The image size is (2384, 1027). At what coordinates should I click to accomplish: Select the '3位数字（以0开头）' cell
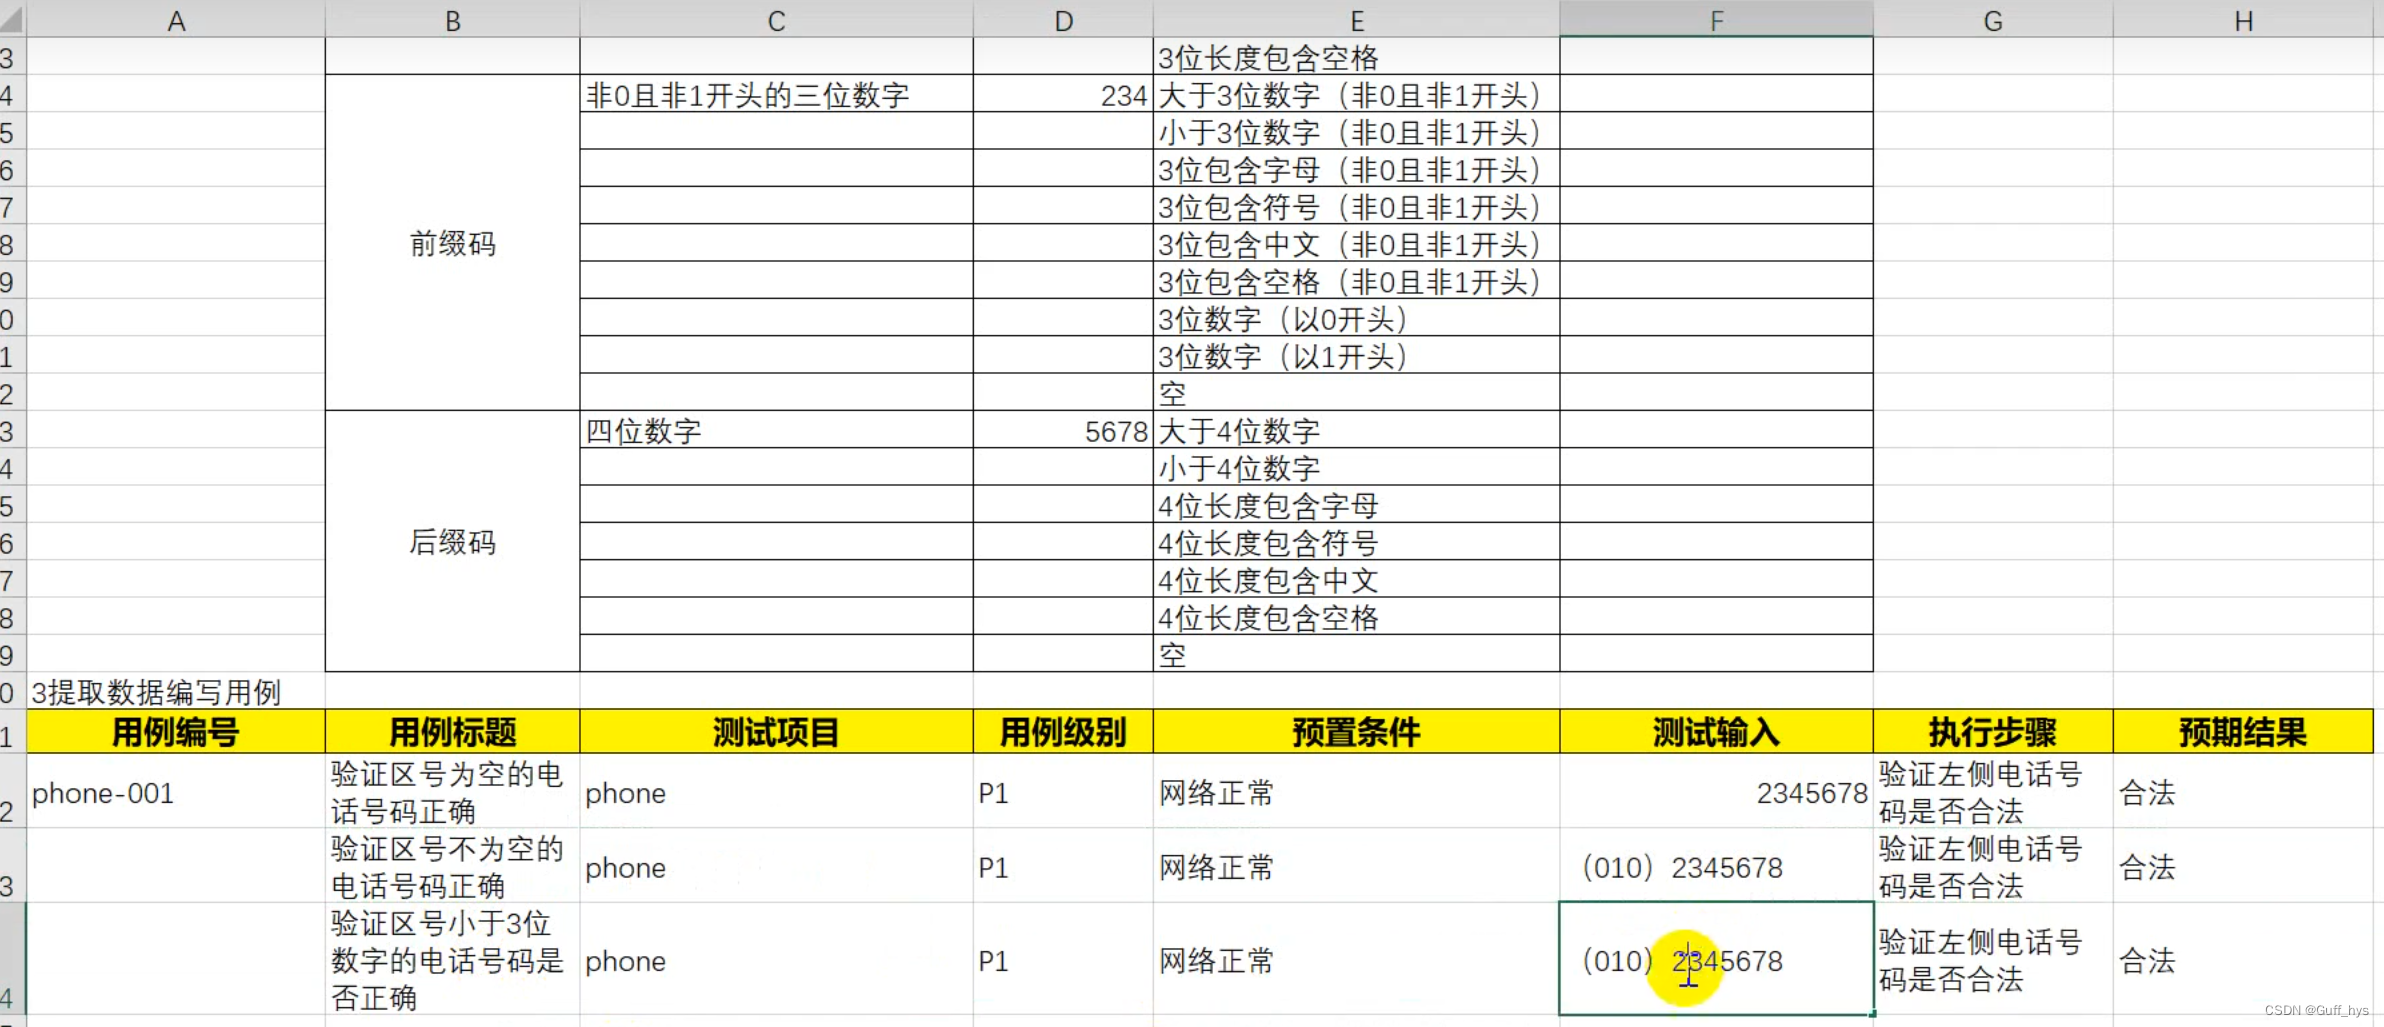pyautogui.click(x=1356, y=318)
